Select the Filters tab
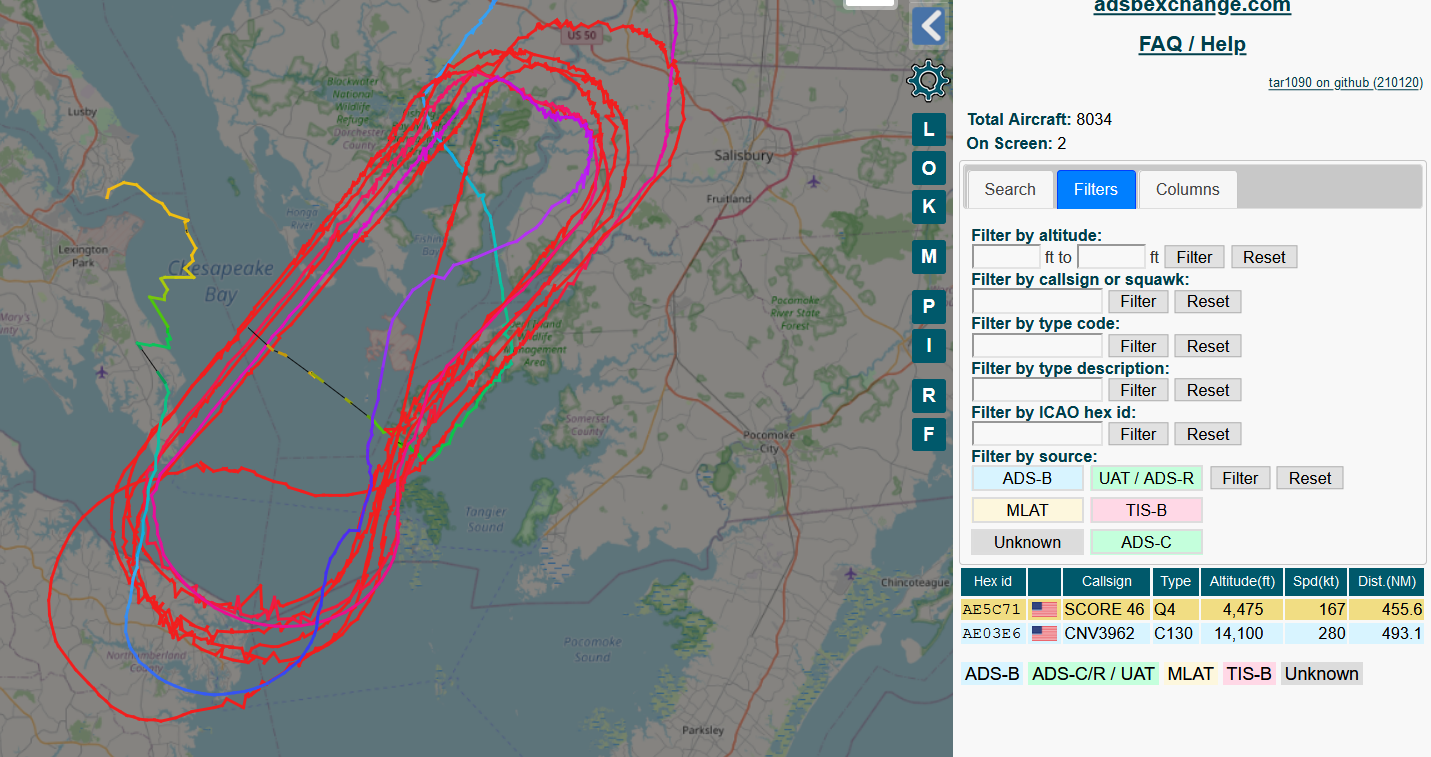The width and height of the screenshot is (1431, 757). [x=1096, y=189]
